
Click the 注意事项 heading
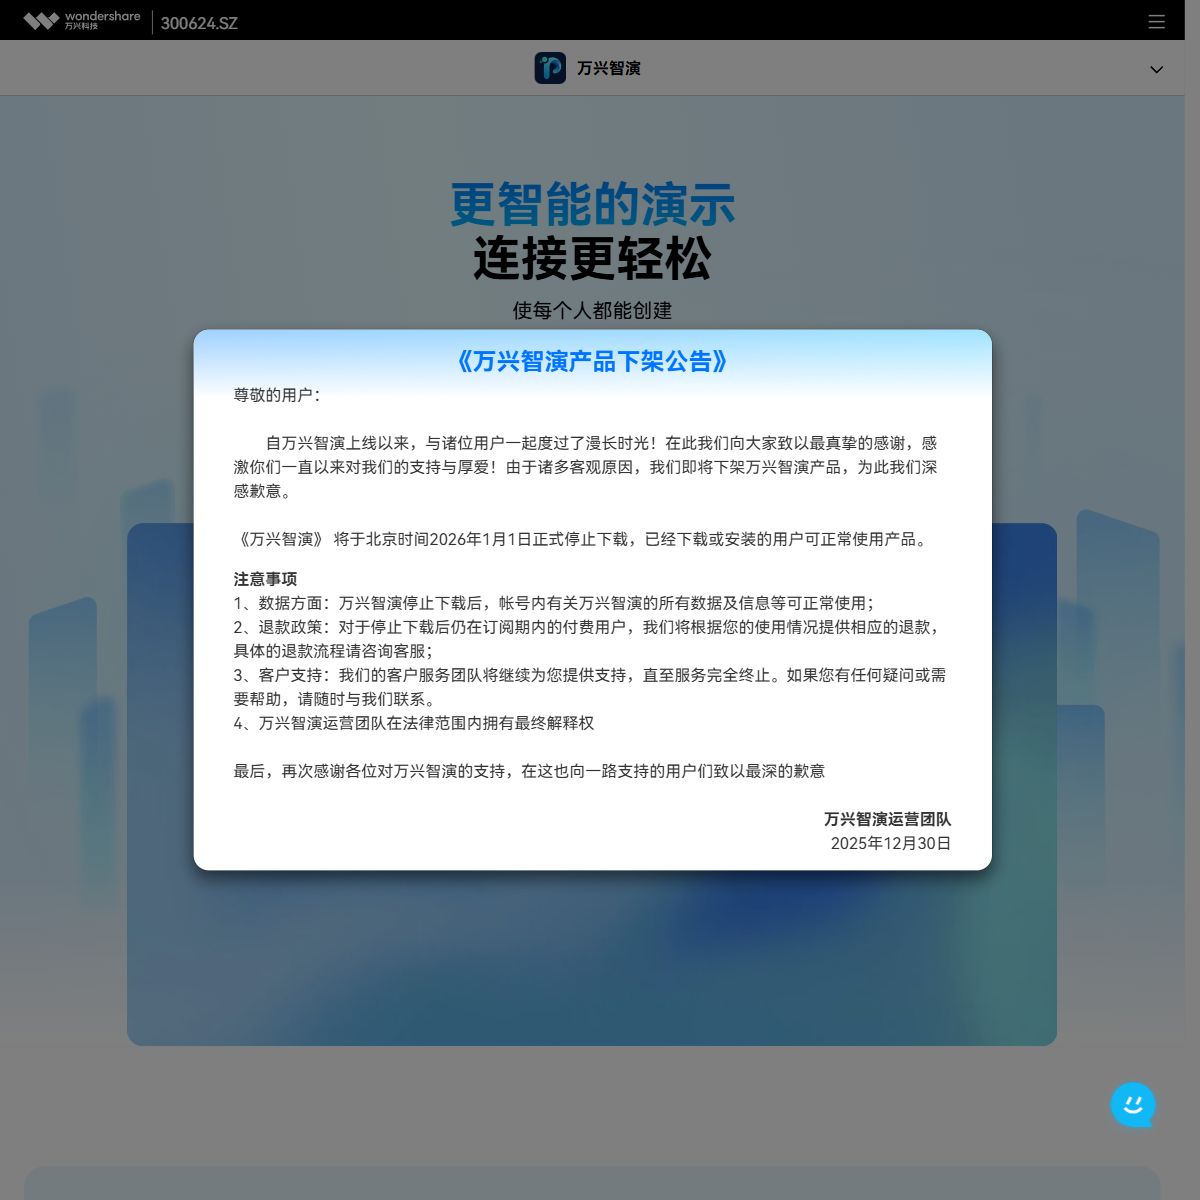[x=265, y=579]
